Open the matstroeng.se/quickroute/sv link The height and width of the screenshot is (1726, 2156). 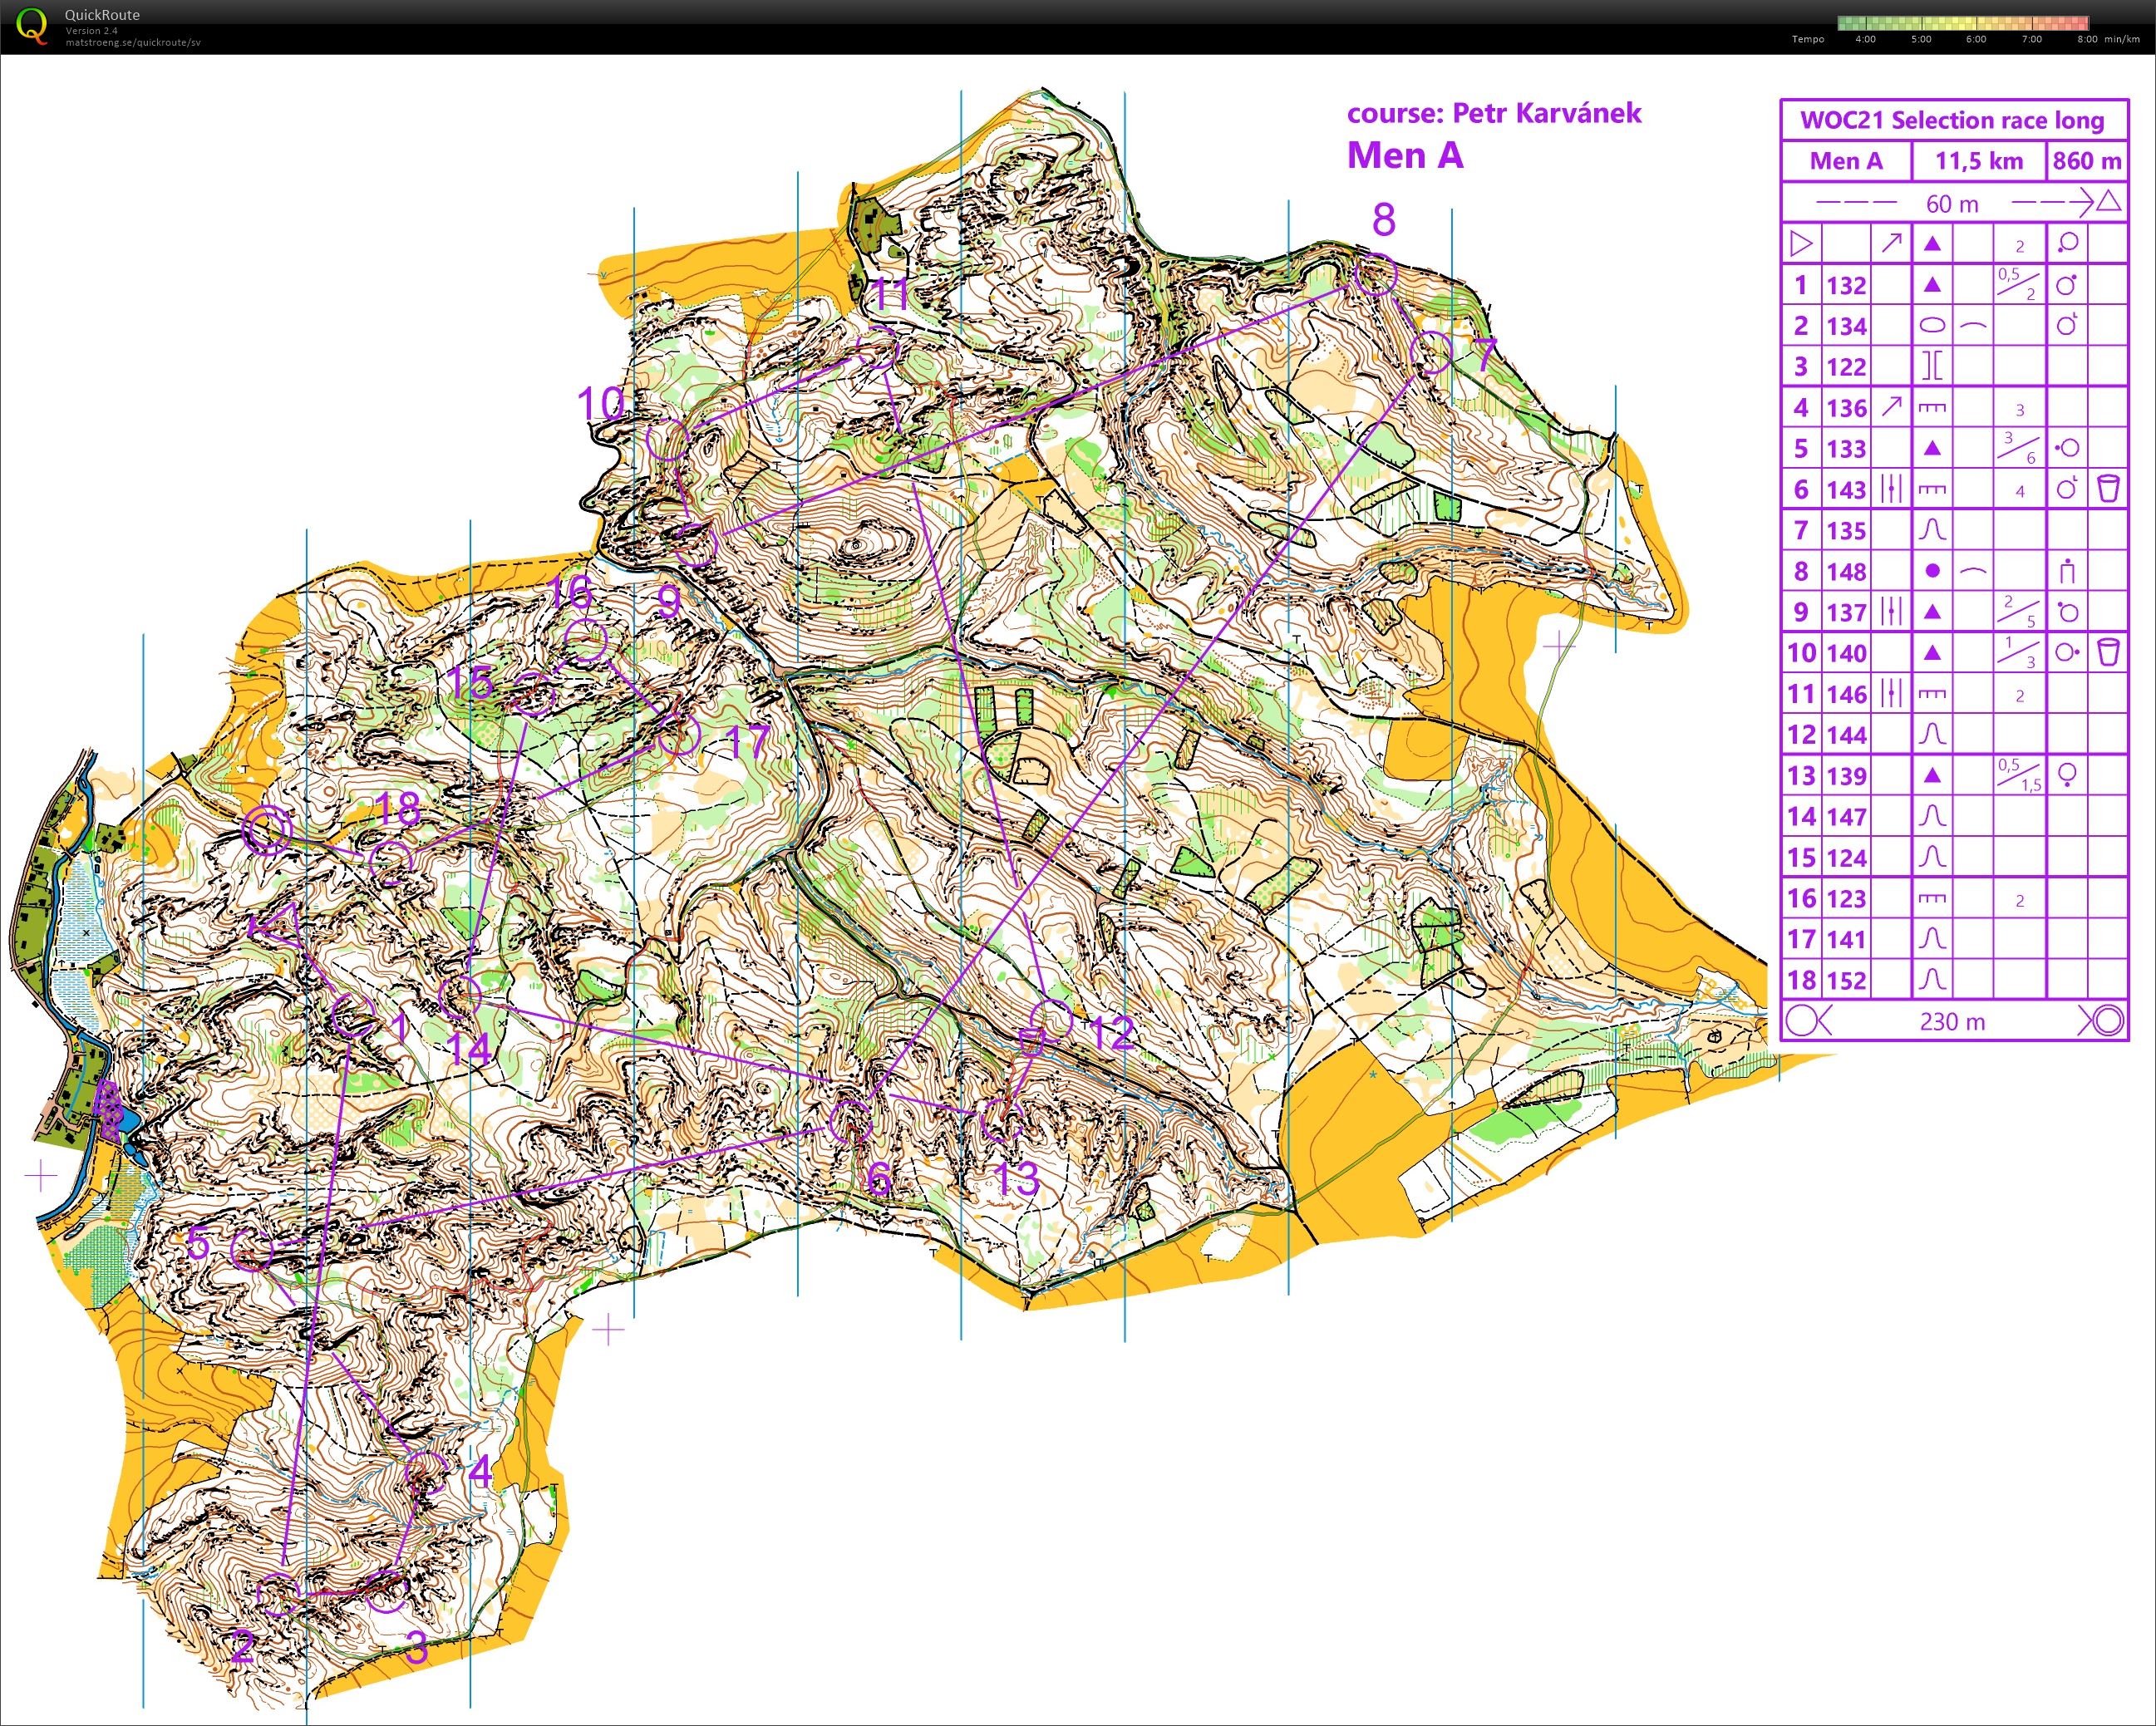click(x=133, y=42)
